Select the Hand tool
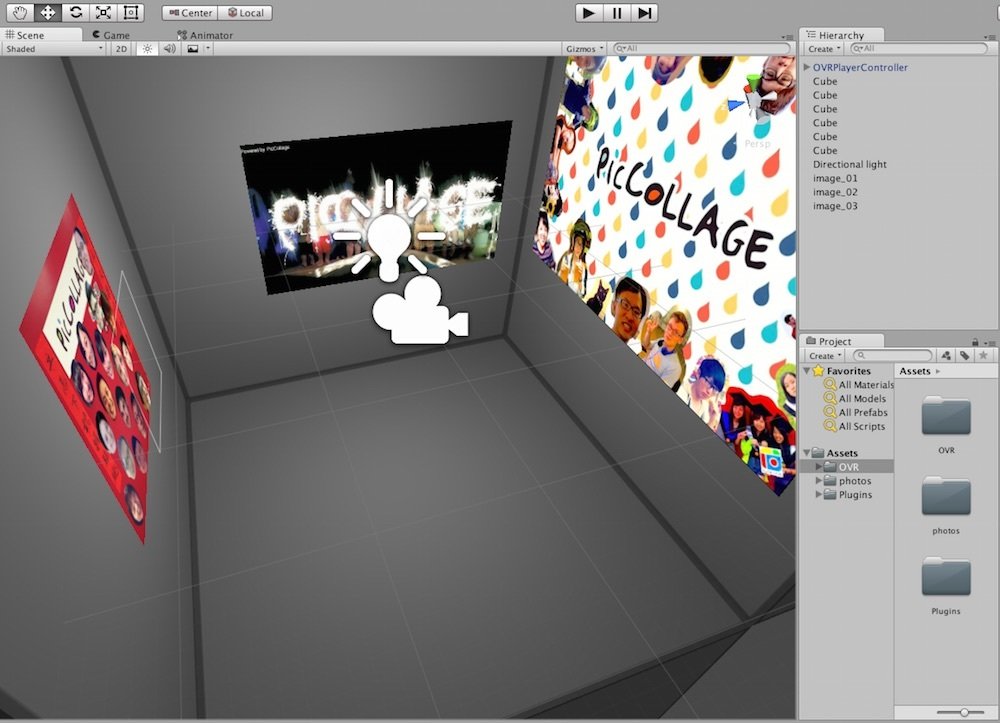The height and width of the screenshot is (723, 1000). pos(20,12)
